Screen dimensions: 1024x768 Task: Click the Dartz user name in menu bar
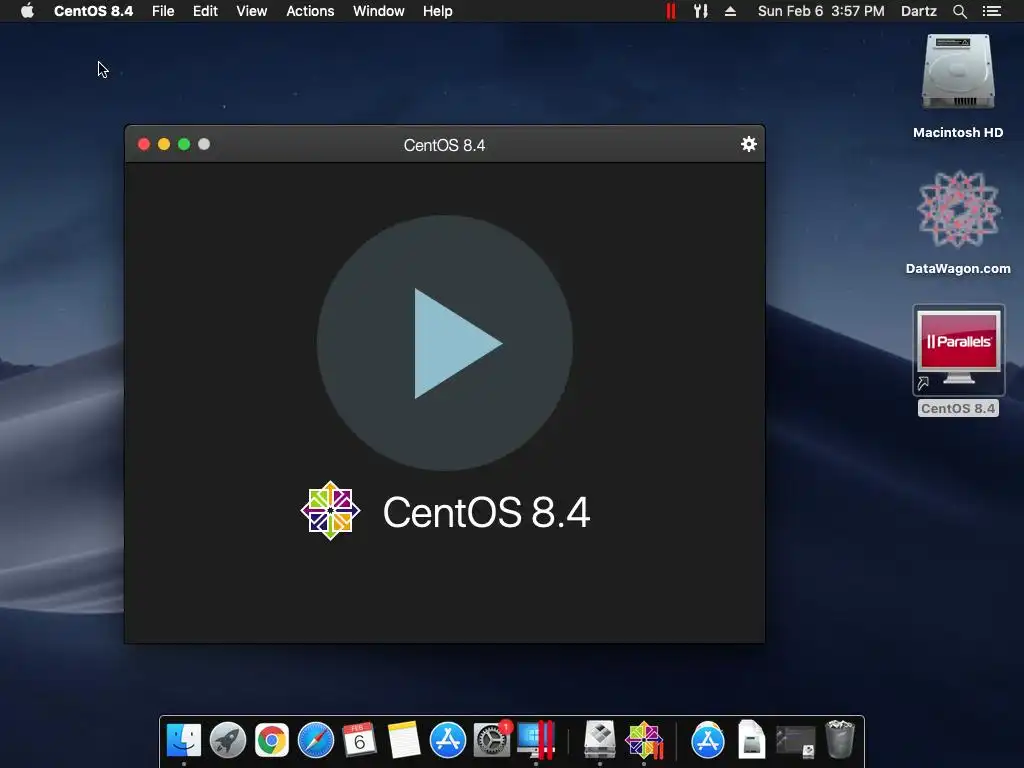(x=919, y=11)
